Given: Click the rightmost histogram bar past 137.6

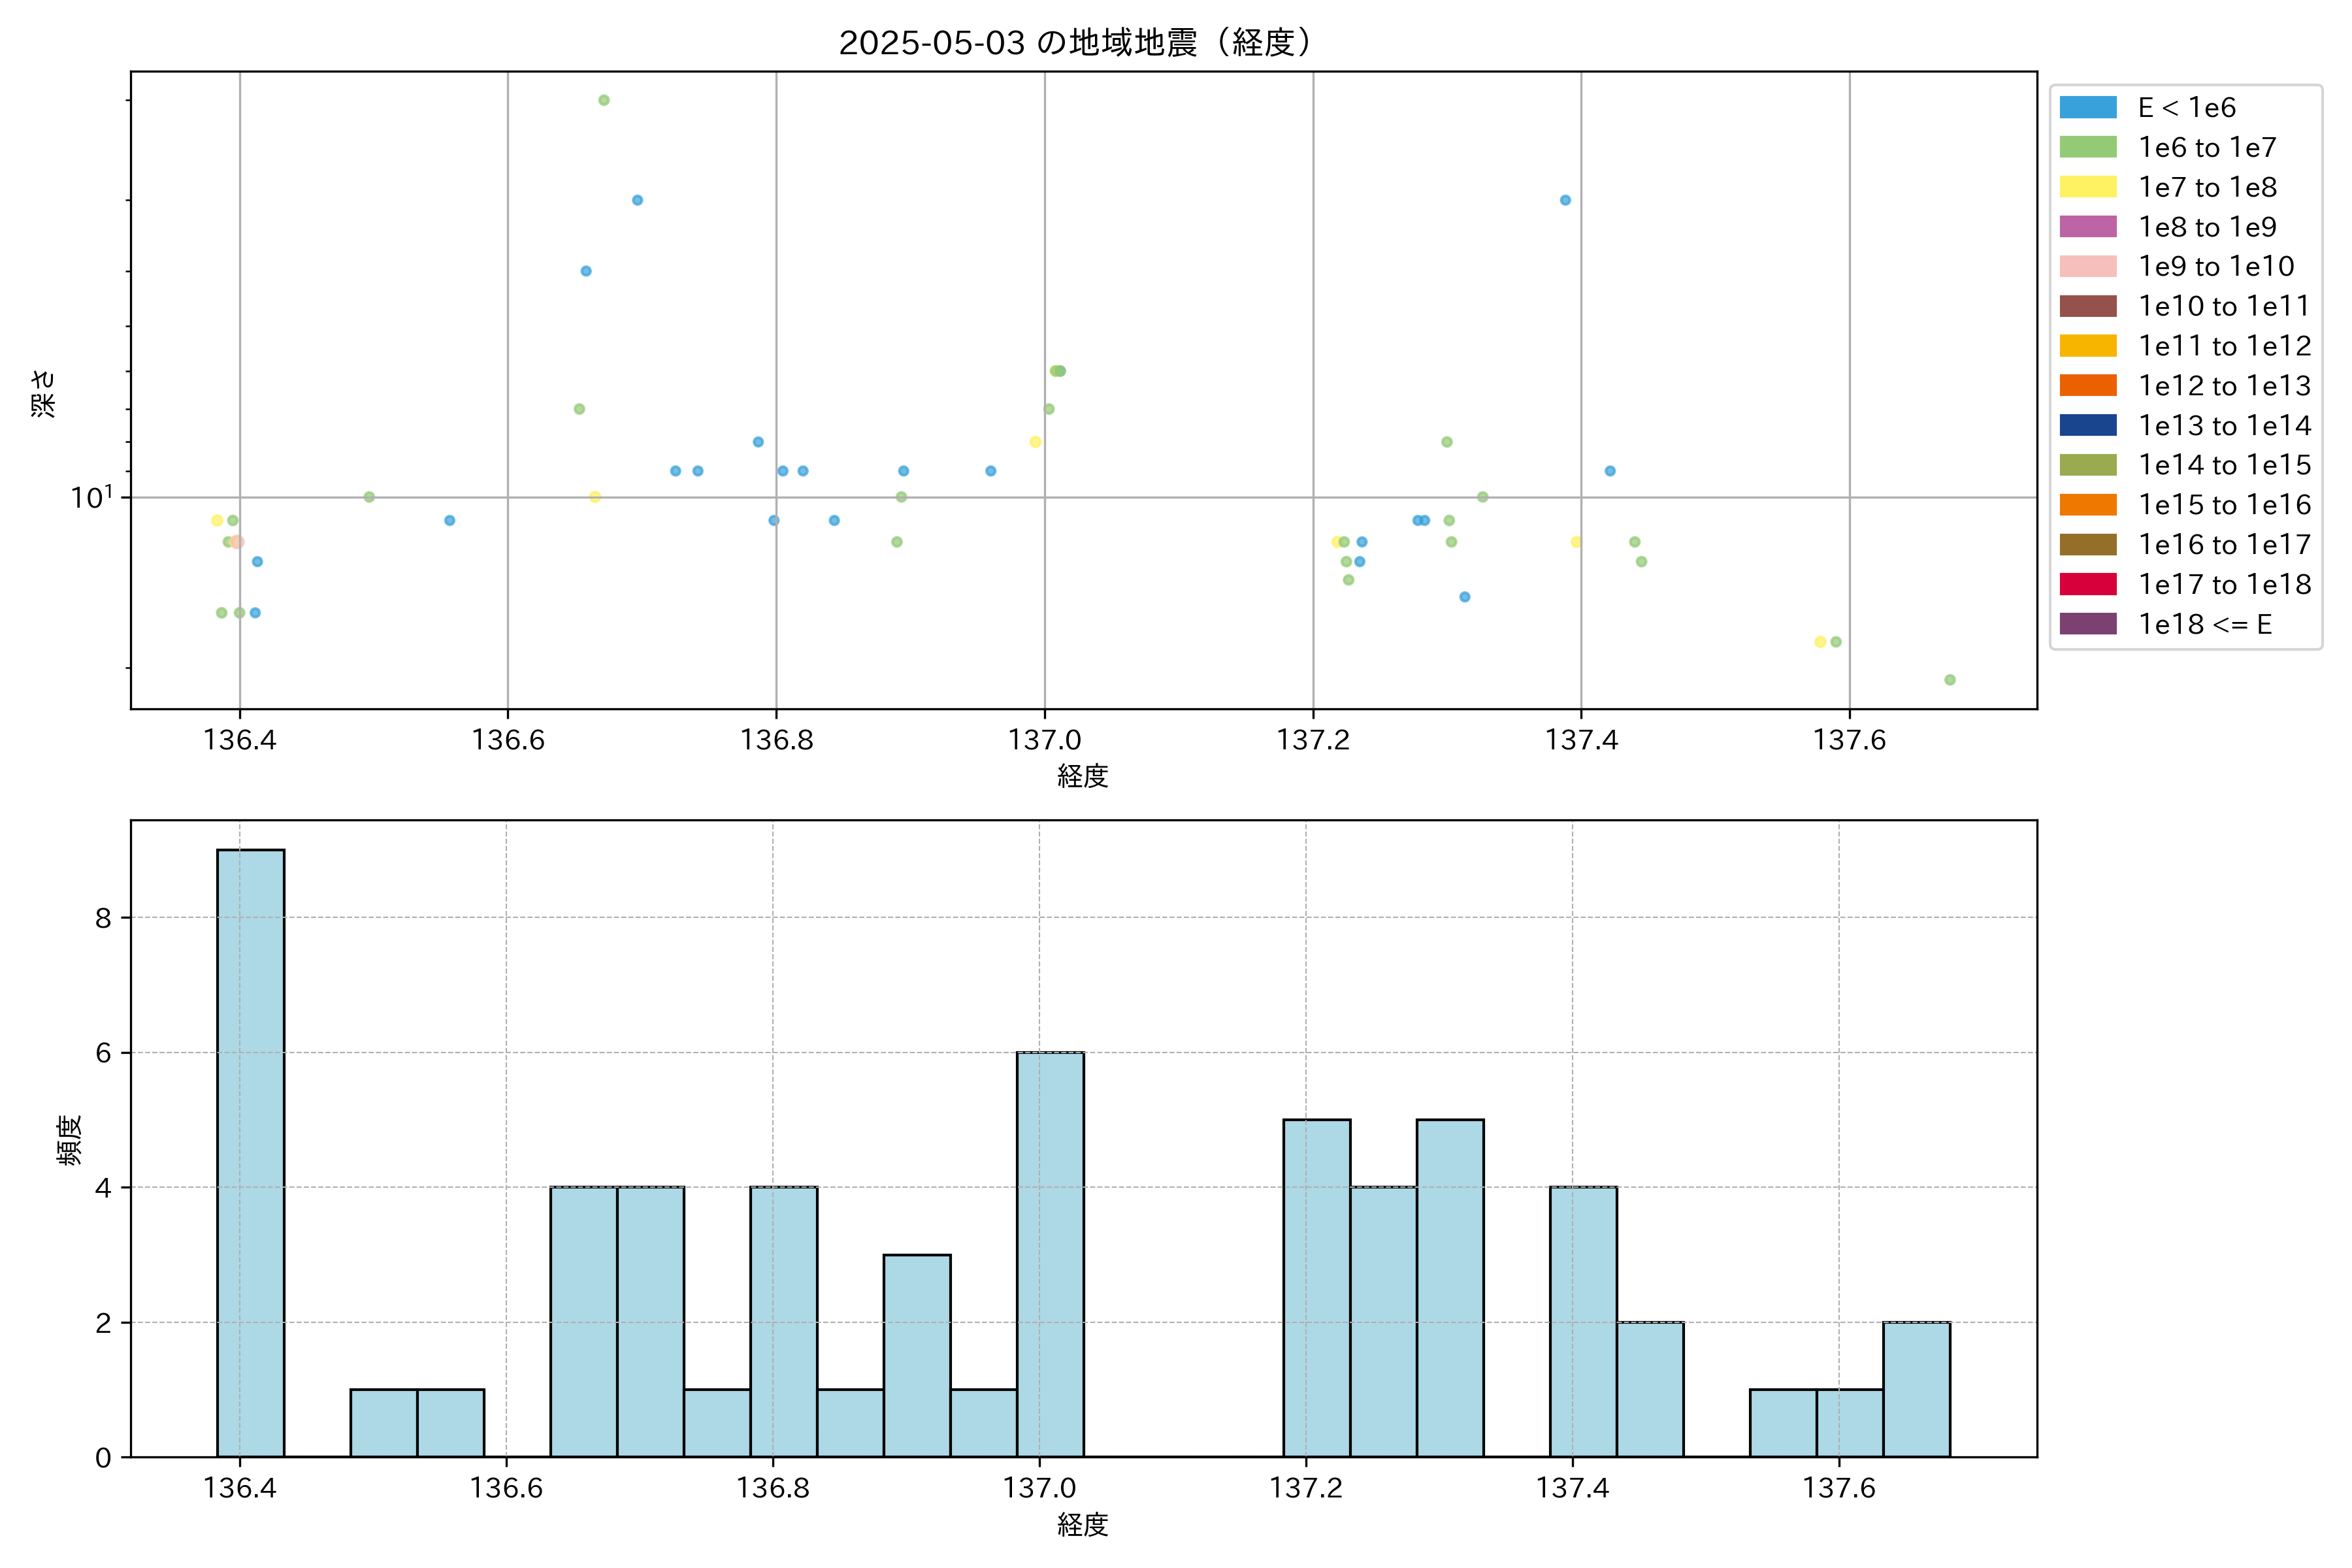Looking at the screenshot, I should 1916,1389.
